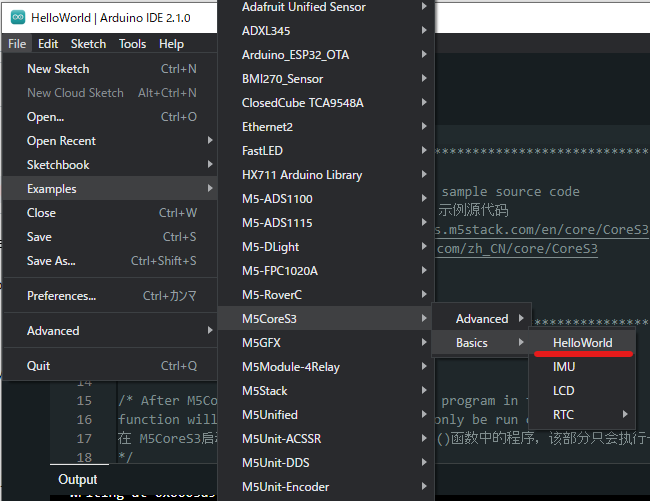The image size is (650, 501).
Task: Expand ClosedCube TCA9548A examples
Action: [x=326, y=103]
